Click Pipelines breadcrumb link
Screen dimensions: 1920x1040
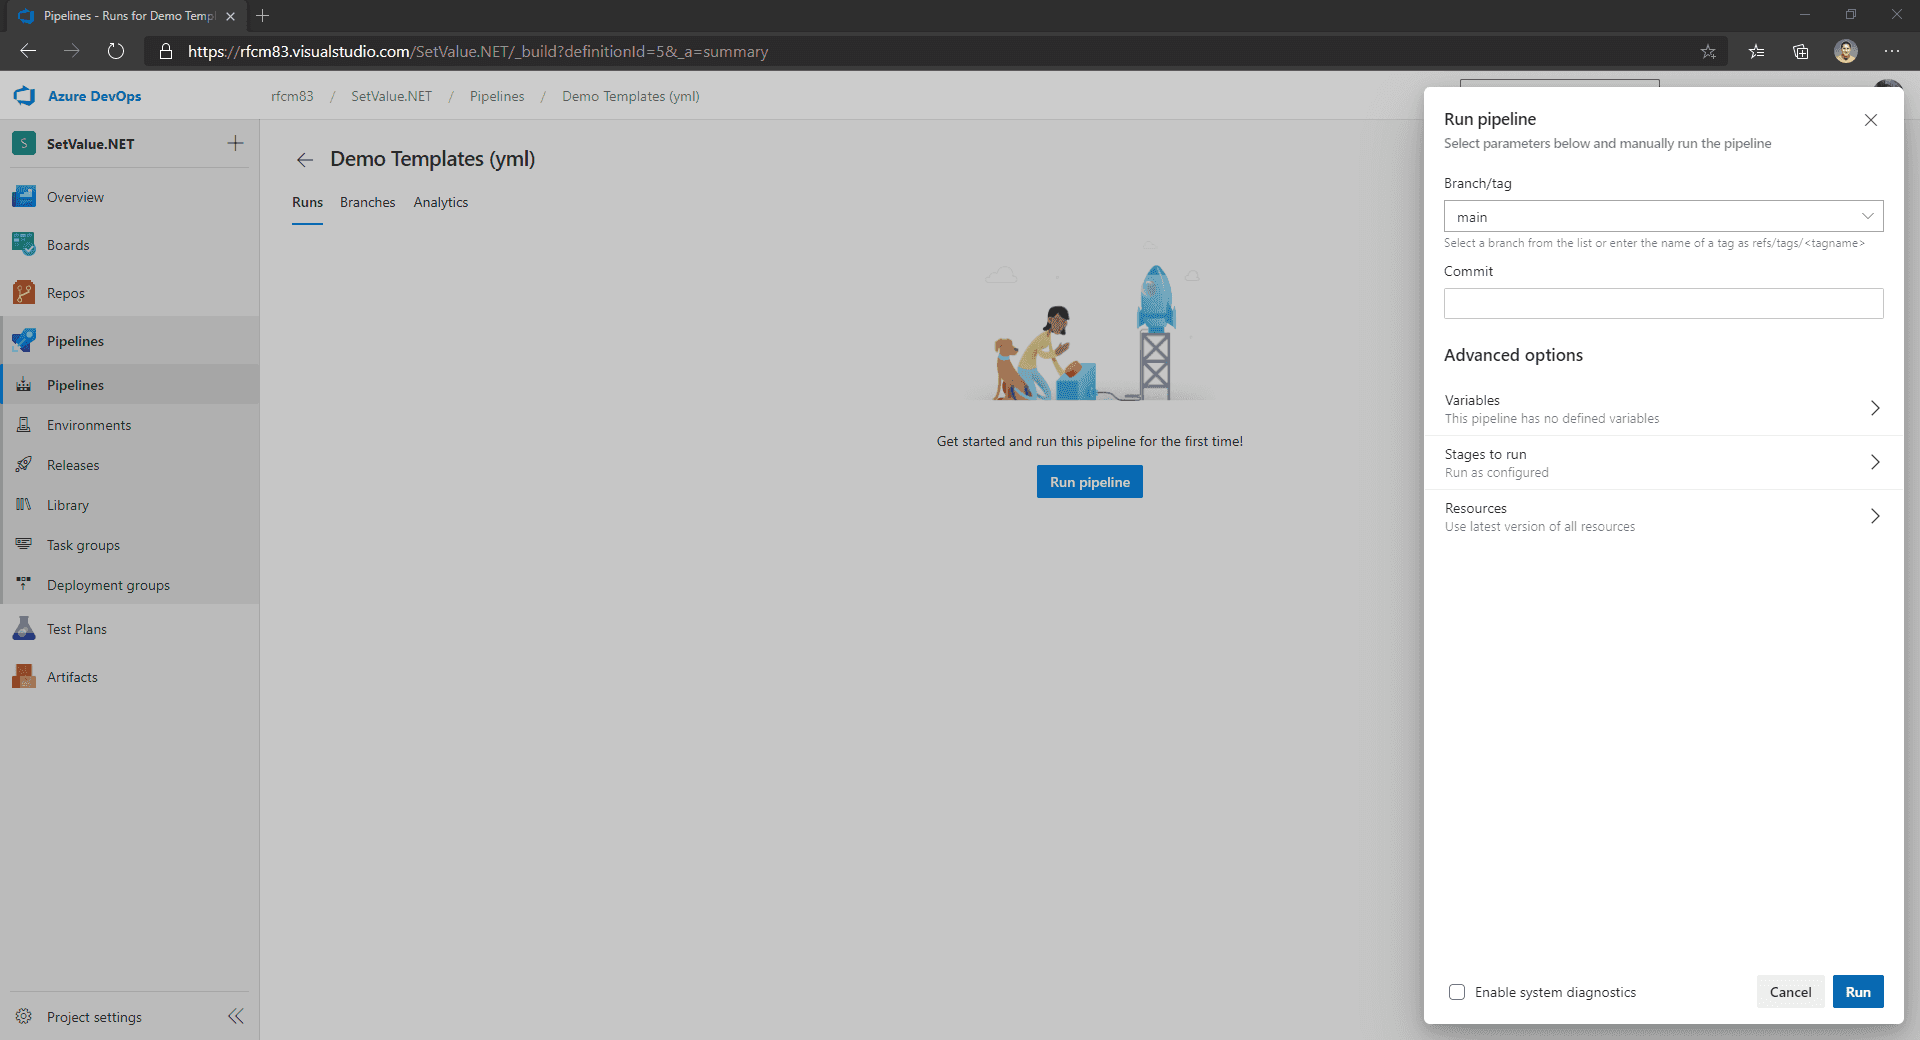pyautogui.click(x=497, y=96)
